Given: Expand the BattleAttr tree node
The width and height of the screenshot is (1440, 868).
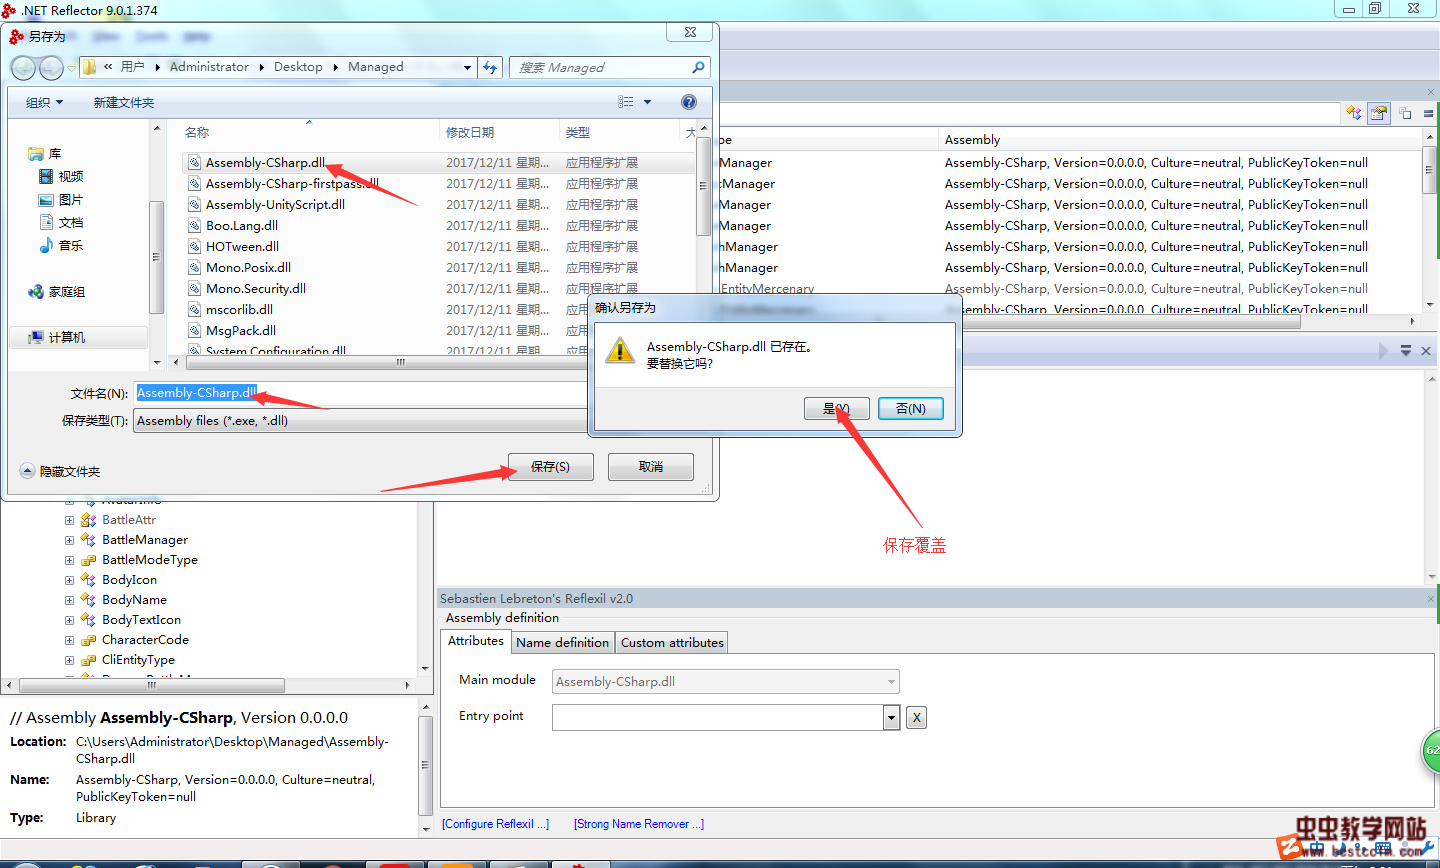Looking at the screenshot, I should (x=69, y=520).
